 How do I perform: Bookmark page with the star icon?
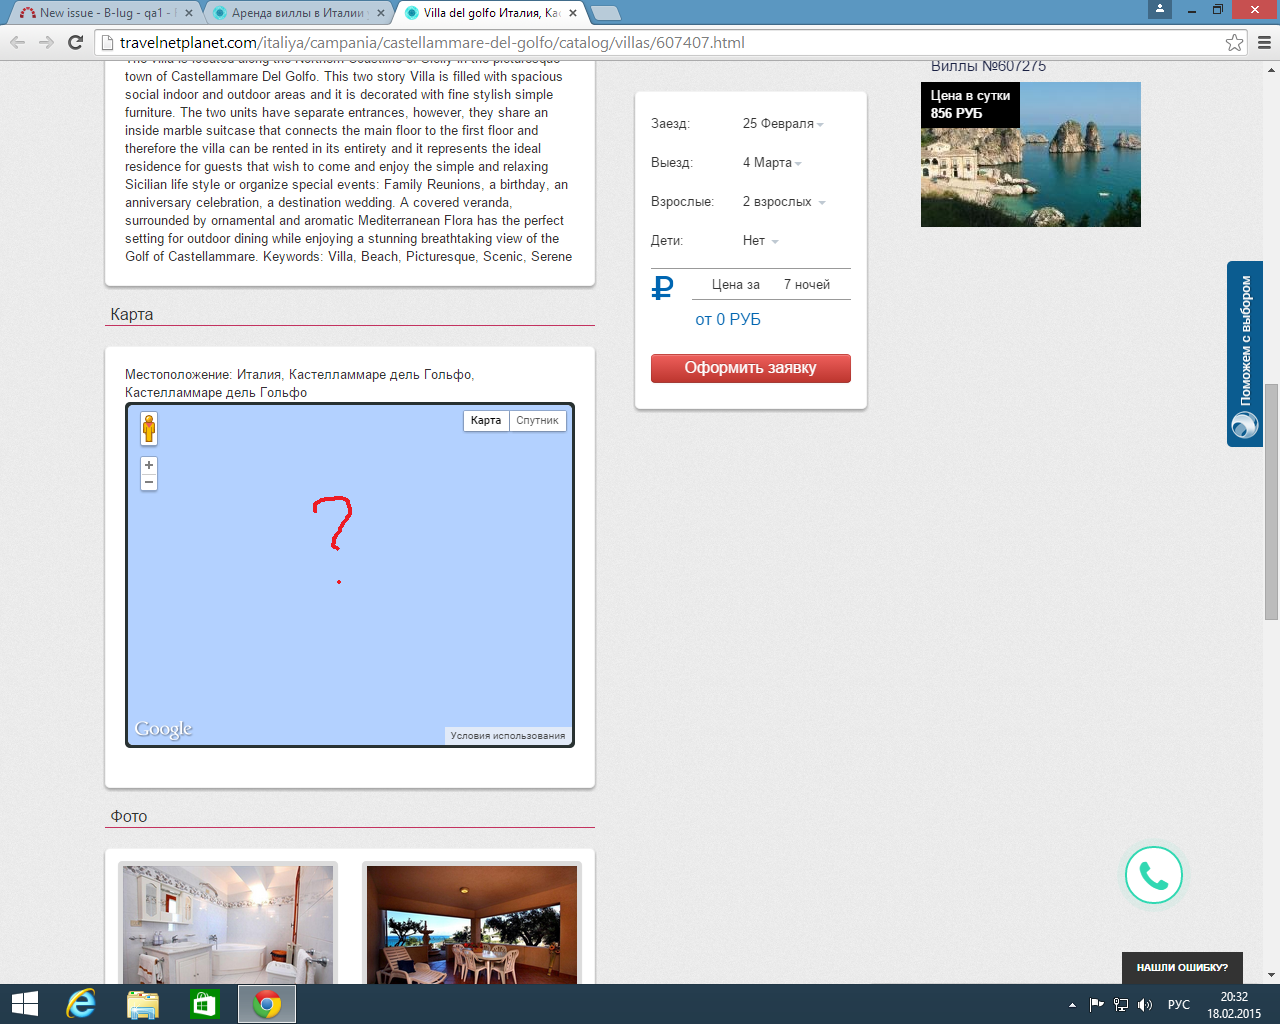tap(1234, 42)
